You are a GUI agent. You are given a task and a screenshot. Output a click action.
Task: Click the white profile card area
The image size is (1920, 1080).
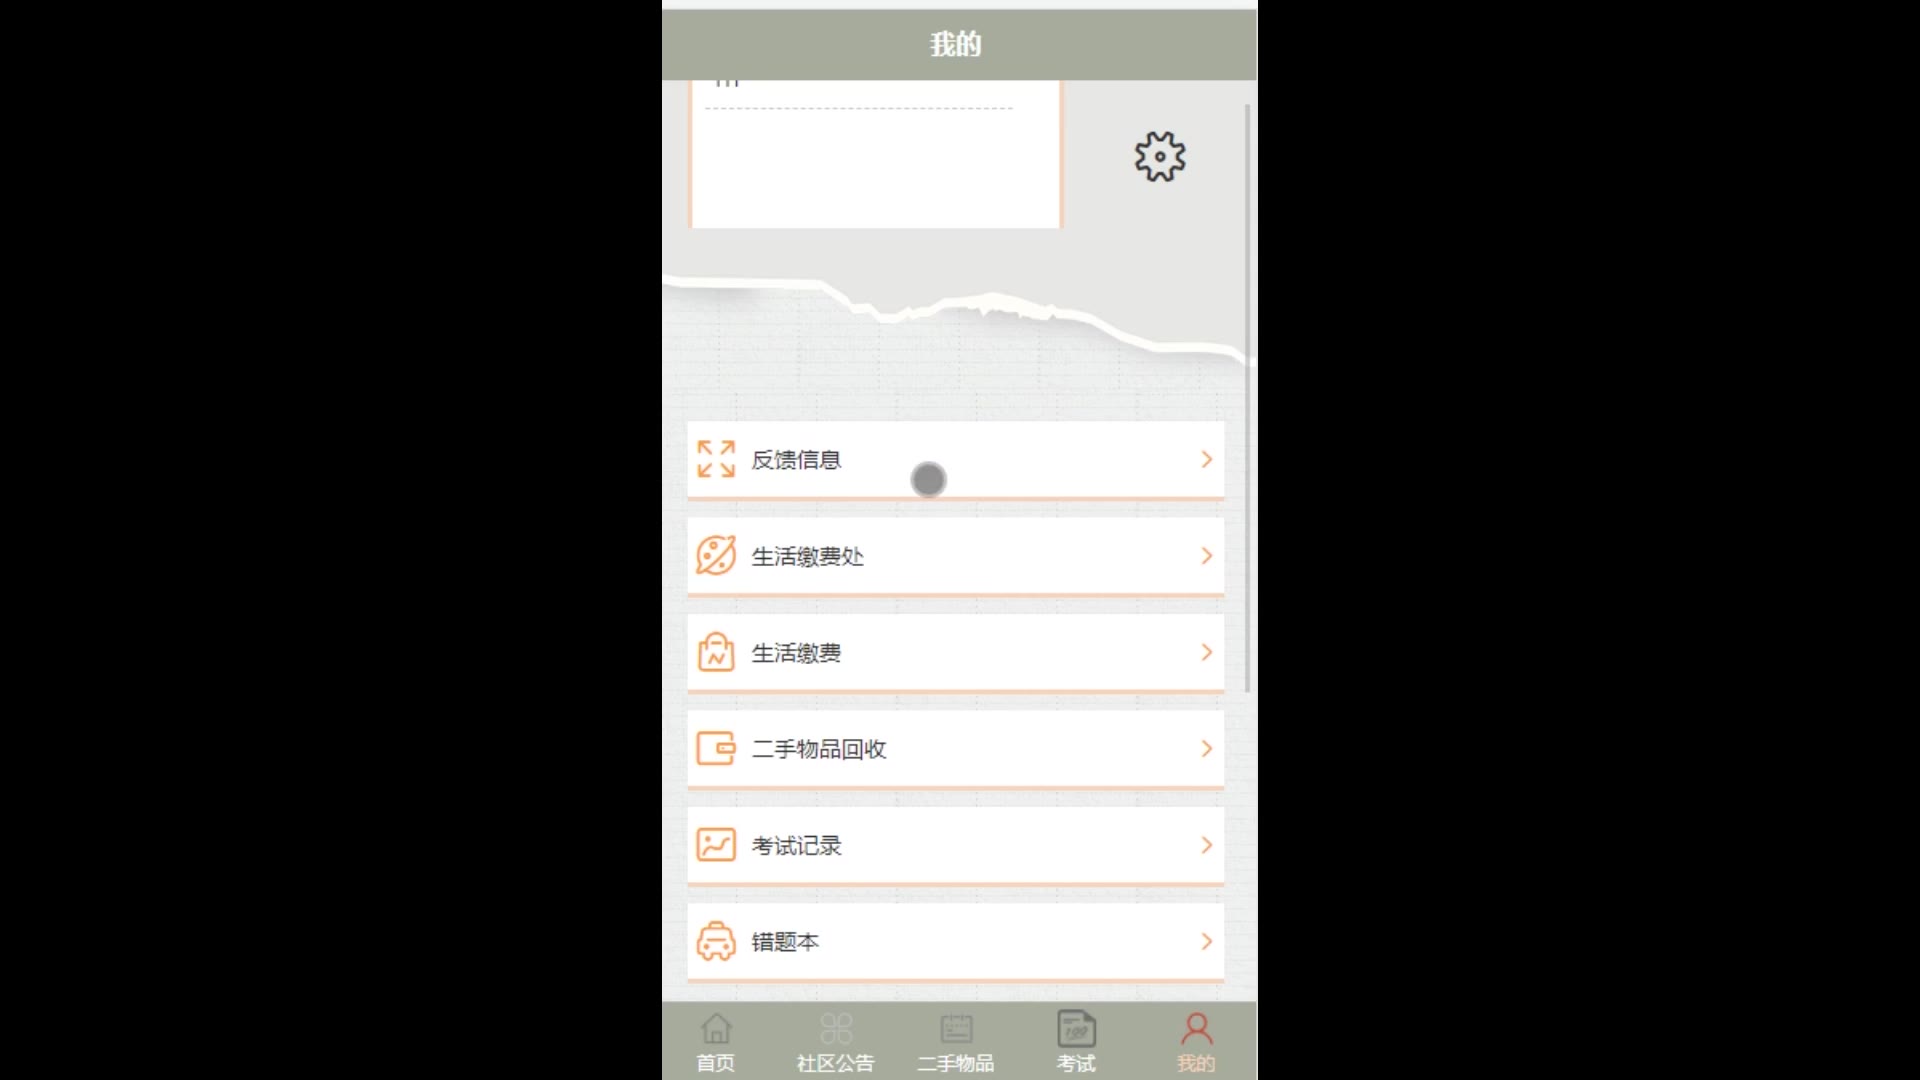876,154
